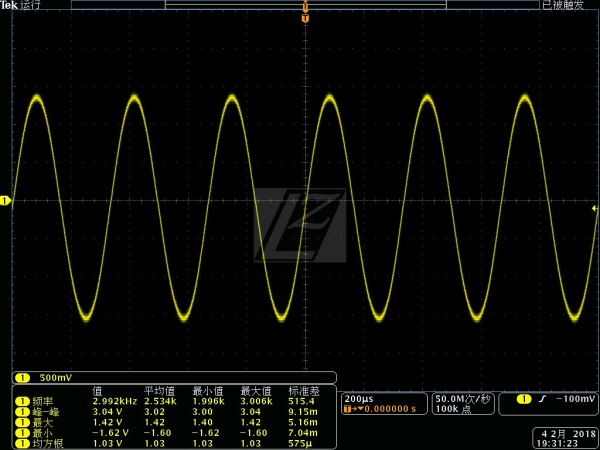Click the 100k 点 record length readout
The image size is (600, 450).
[x=453, y=409]
